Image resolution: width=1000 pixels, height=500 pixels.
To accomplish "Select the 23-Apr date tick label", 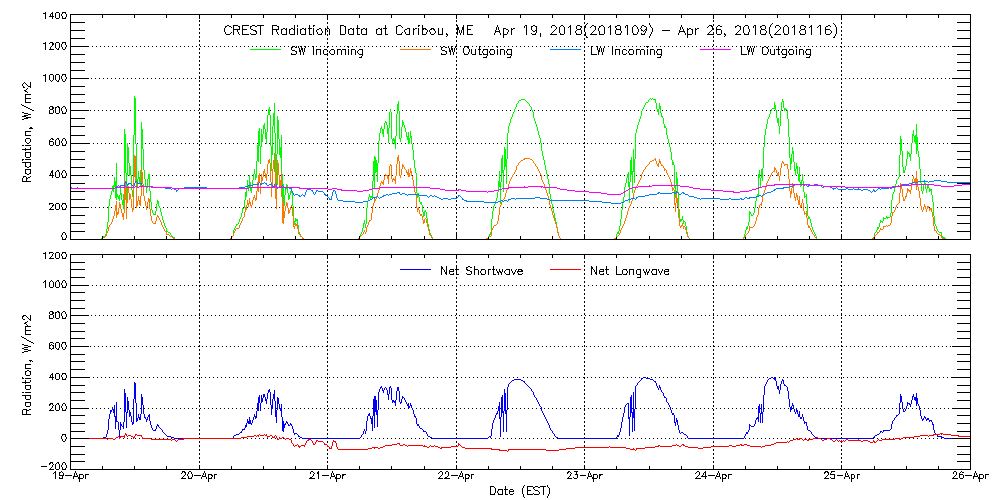I will pos(585,477).
